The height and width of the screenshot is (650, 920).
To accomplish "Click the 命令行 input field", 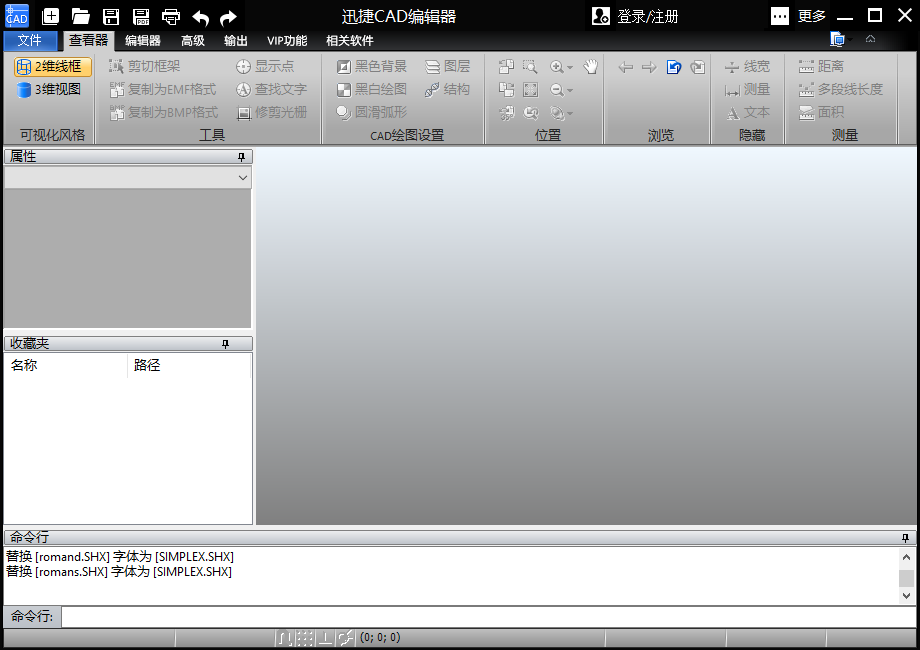I will click(x=488, y=617).
